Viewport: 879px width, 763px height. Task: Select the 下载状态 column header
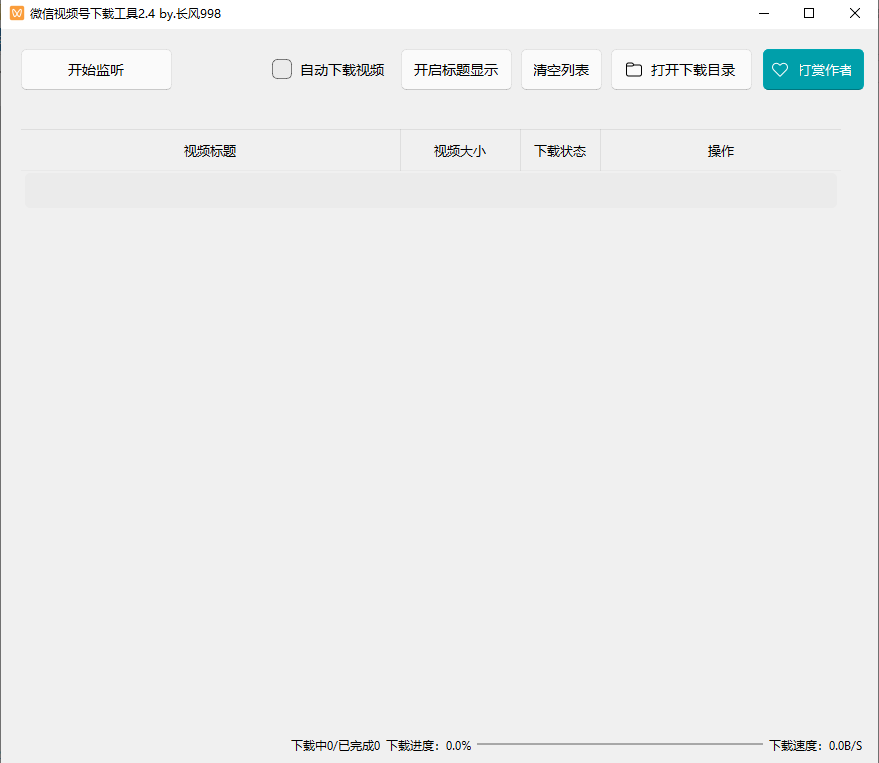[560, 151]
